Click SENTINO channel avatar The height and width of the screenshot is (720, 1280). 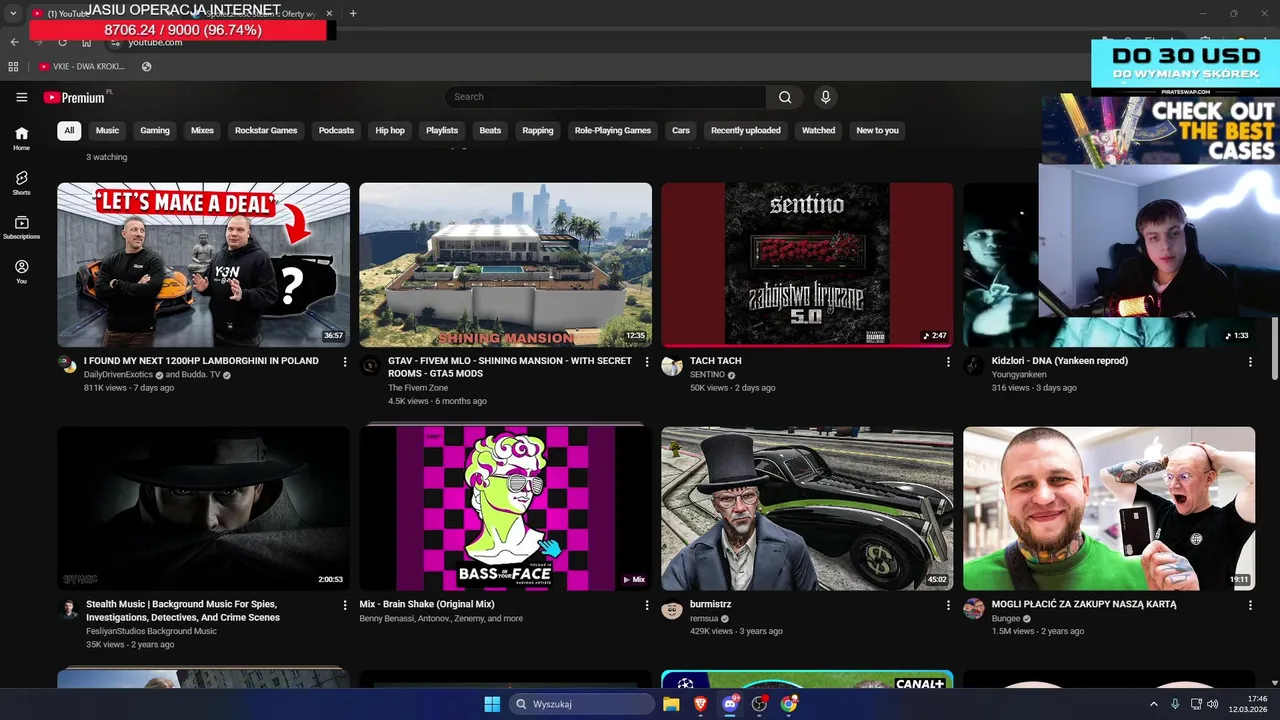pyautogui.click(x=672, y=365)
